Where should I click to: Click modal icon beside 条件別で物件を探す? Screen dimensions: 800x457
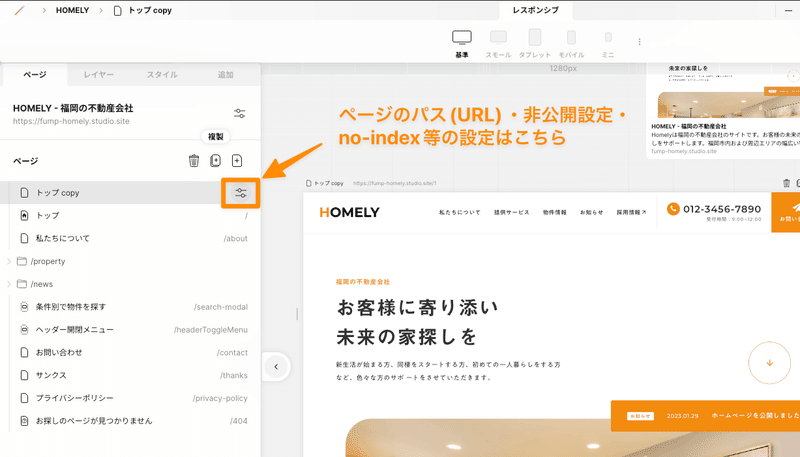pos(24,307)
